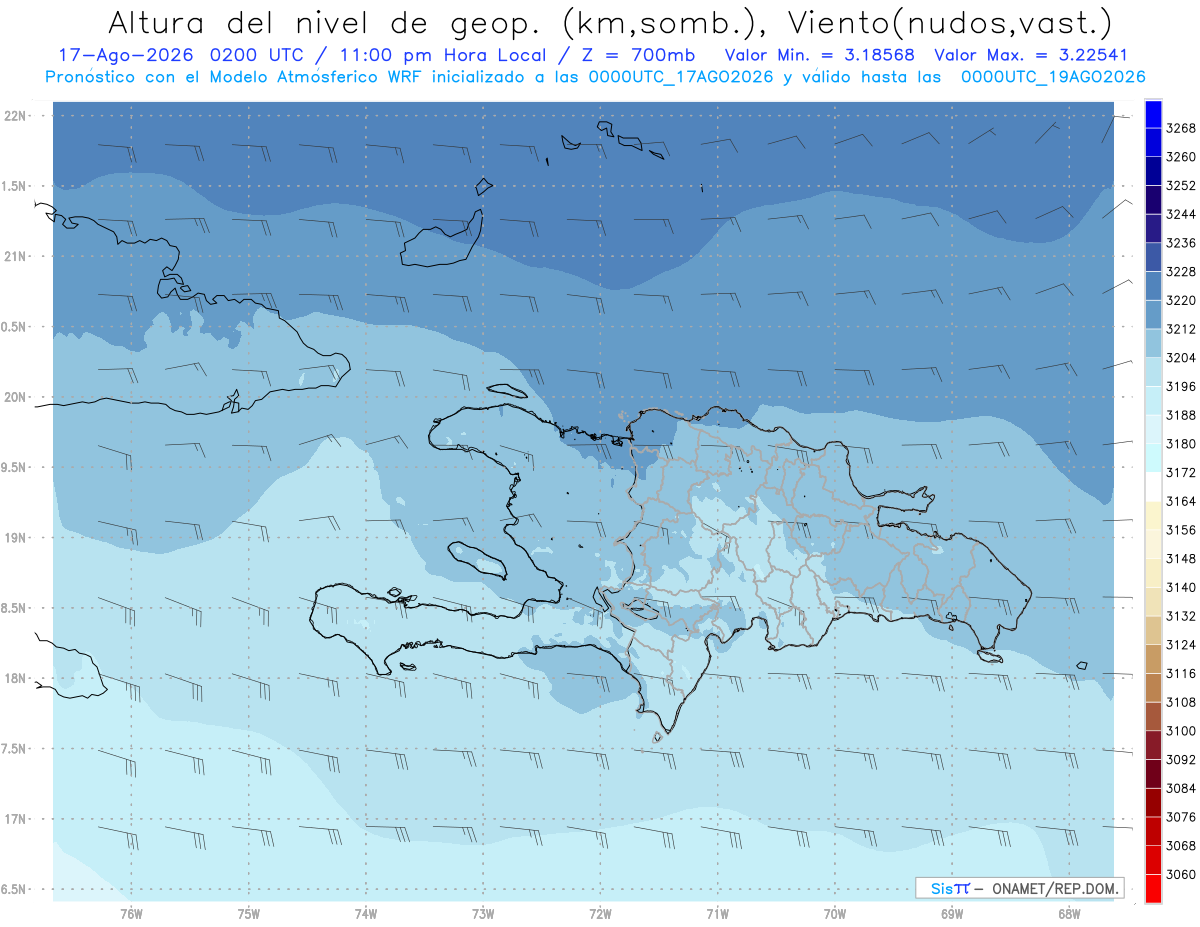The image size is (1200, 927).
Task: Click the 76W longitude label
Action: point(131,913)
